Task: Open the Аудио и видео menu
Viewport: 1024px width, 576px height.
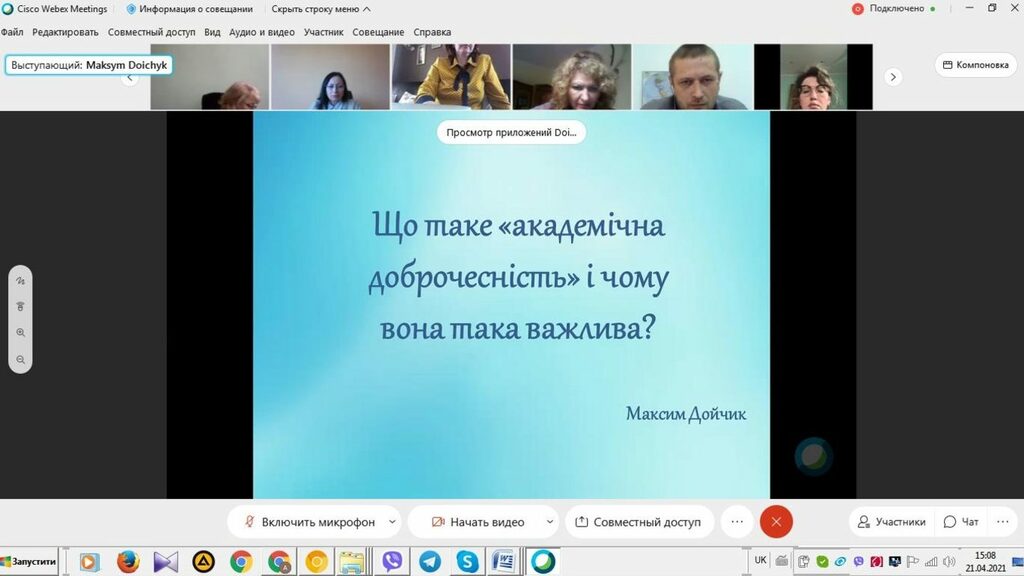Action: point(262,32)
